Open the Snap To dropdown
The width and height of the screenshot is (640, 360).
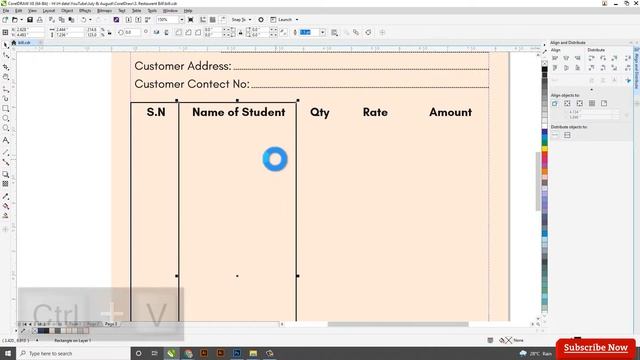click(250, 20)
